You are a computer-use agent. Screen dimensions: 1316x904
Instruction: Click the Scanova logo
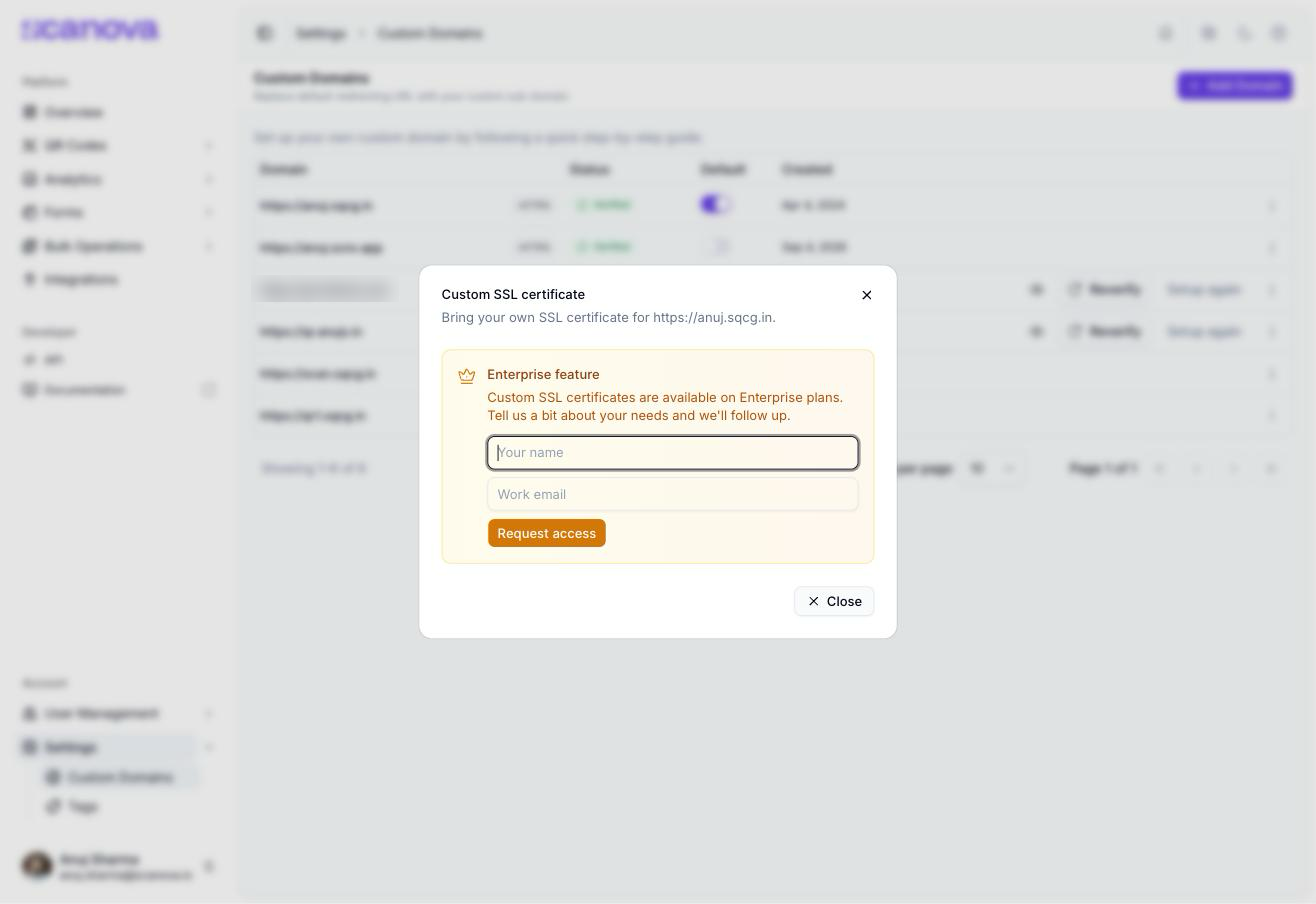tap(90, 30)
